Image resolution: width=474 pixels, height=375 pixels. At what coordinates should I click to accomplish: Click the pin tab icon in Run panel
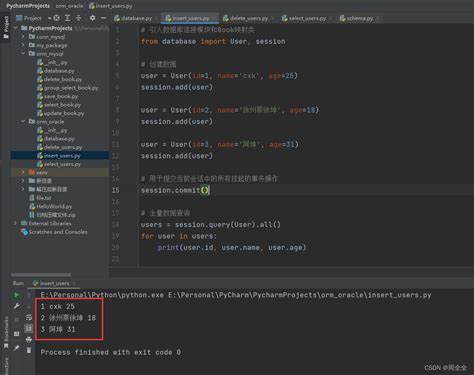point(16,348)
